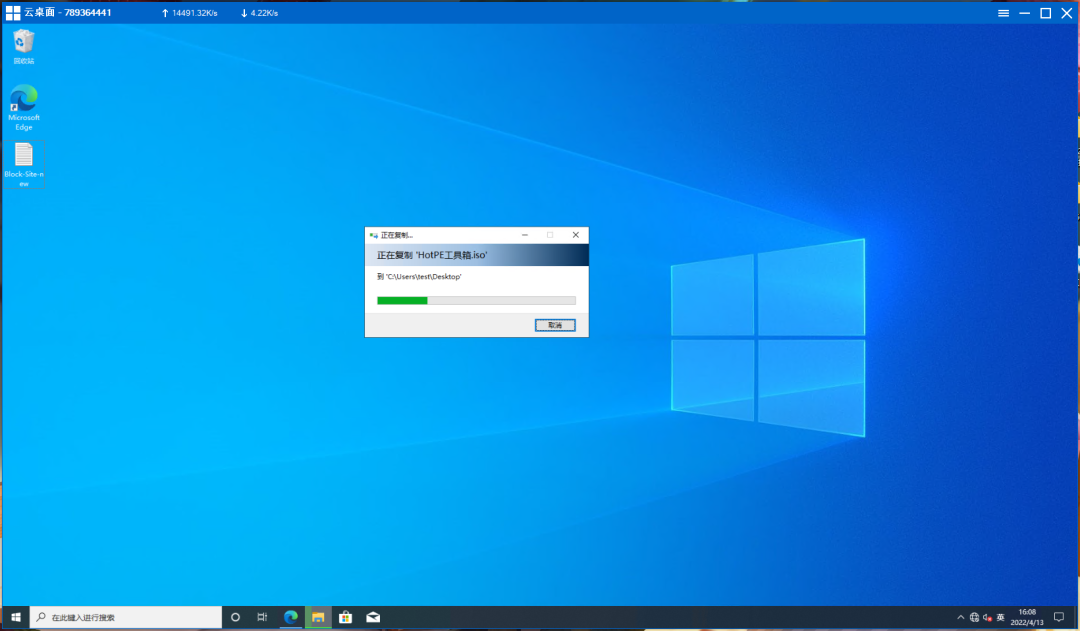Click the taskbar search box

[126, 617]
